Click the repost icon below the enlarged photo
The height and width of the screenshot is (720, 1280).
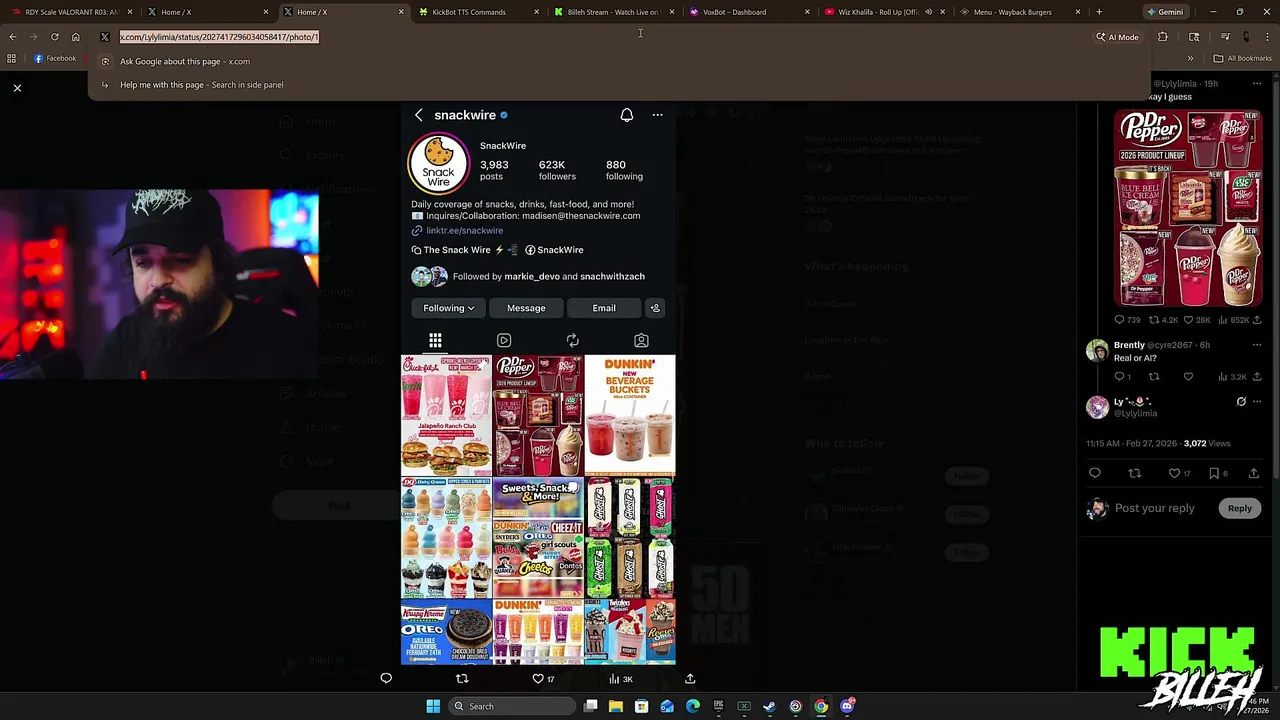(462, 678)
